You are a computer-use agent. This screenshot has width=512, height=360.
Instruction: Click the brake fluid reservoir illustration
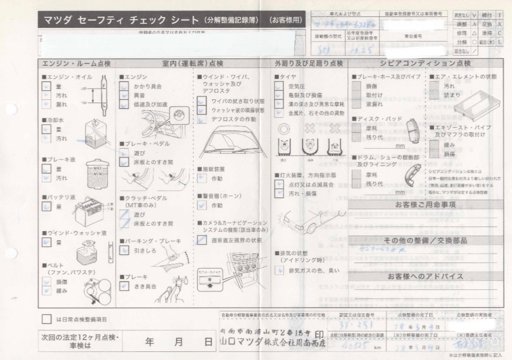(98, 173)
